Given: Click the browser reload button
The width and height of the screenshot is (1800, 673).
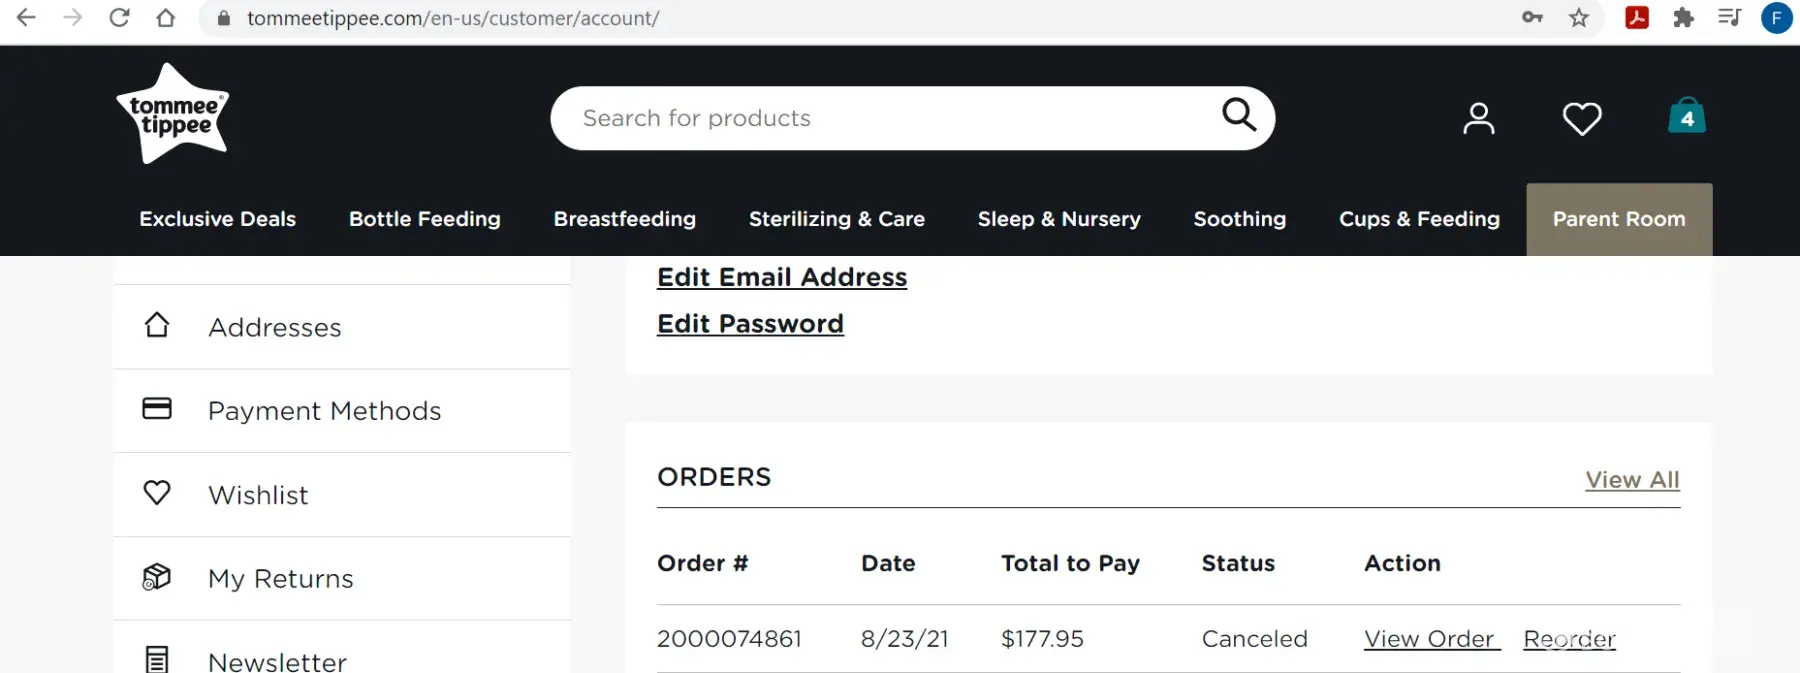Looking at the screenshot, I should point(119,18).
